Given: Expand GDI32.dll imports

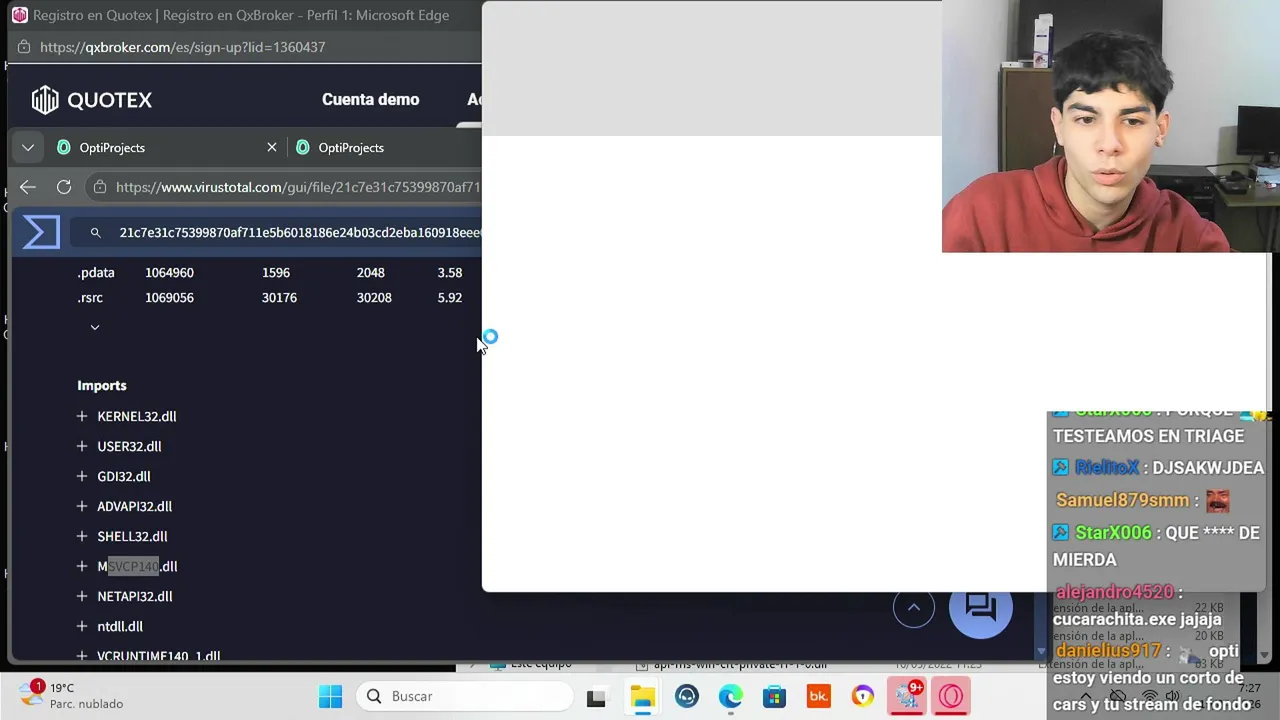Looking at the screenshot, I should [x=82, y=476].
